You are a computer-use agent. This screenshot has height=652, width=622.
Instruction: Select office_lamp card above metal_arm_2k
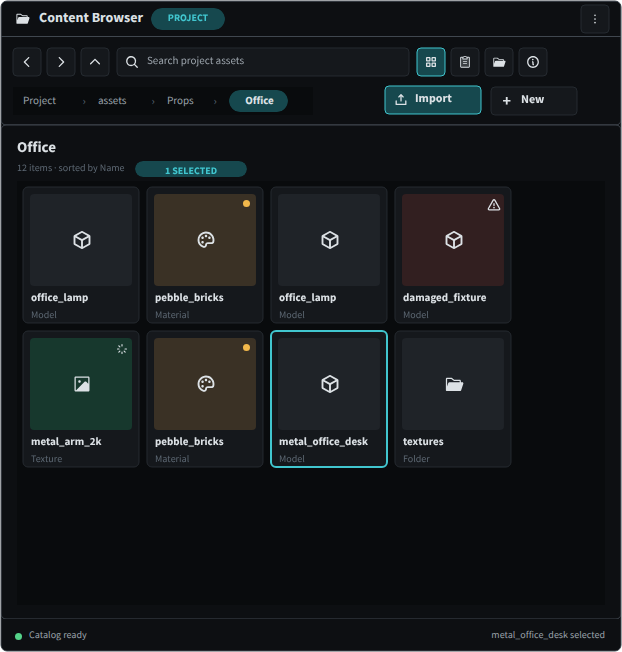pyautogui.click(x=81, y=255)
